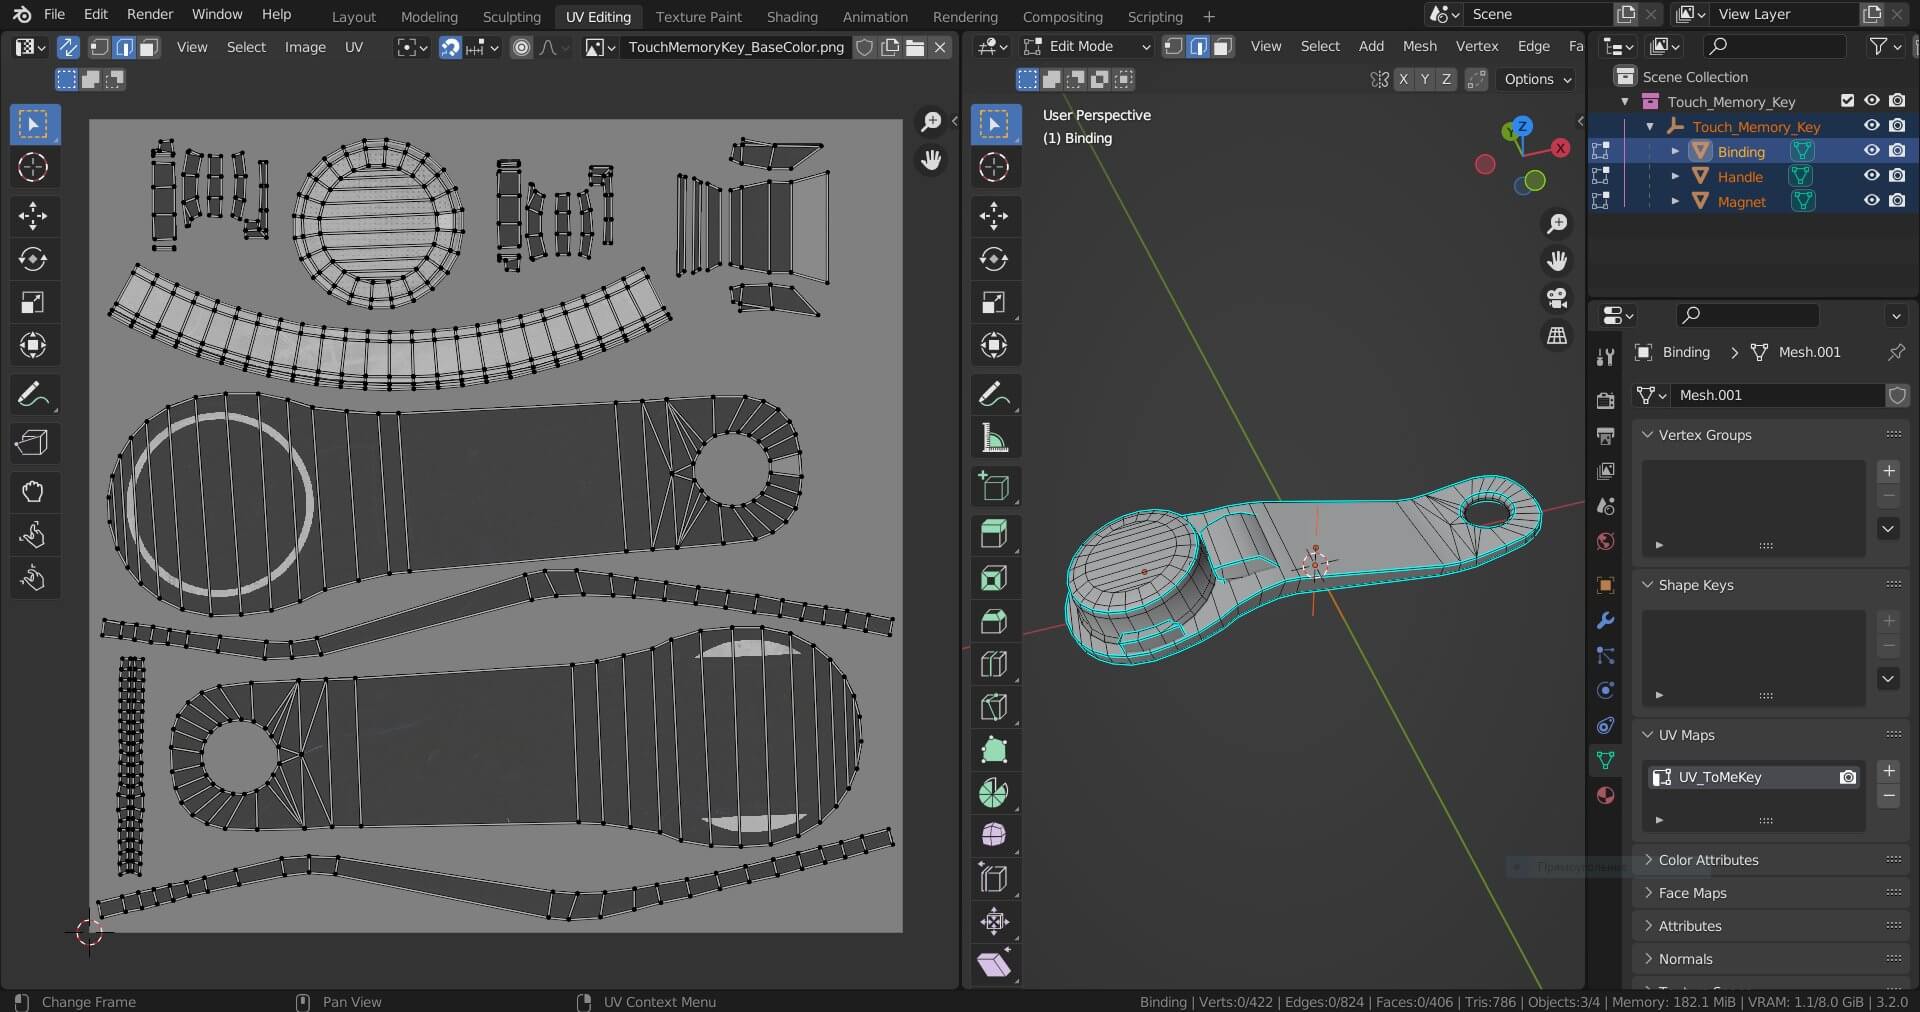Viewport: 1920px width, 1012px height.
Task: Hide the Binding object in viewport
Action: pos(1872,151)
